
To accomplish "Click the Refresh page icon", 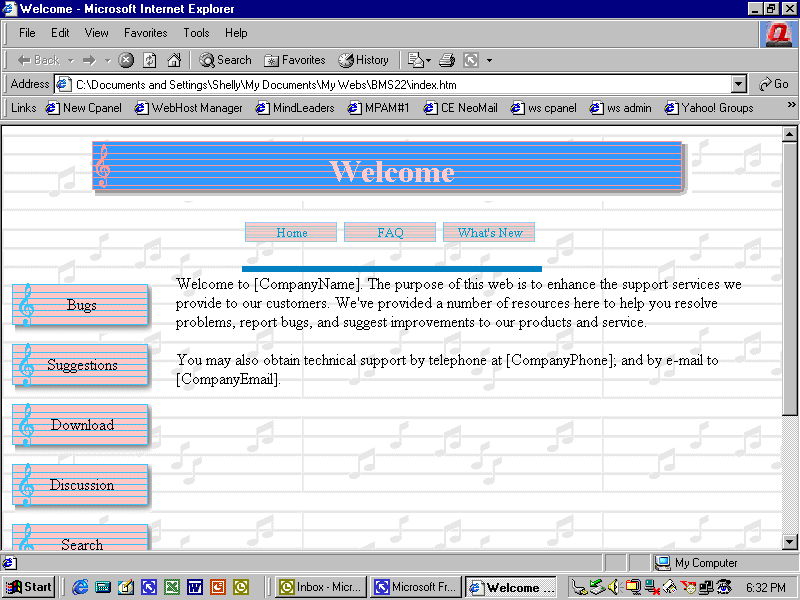I will [149, 60].
